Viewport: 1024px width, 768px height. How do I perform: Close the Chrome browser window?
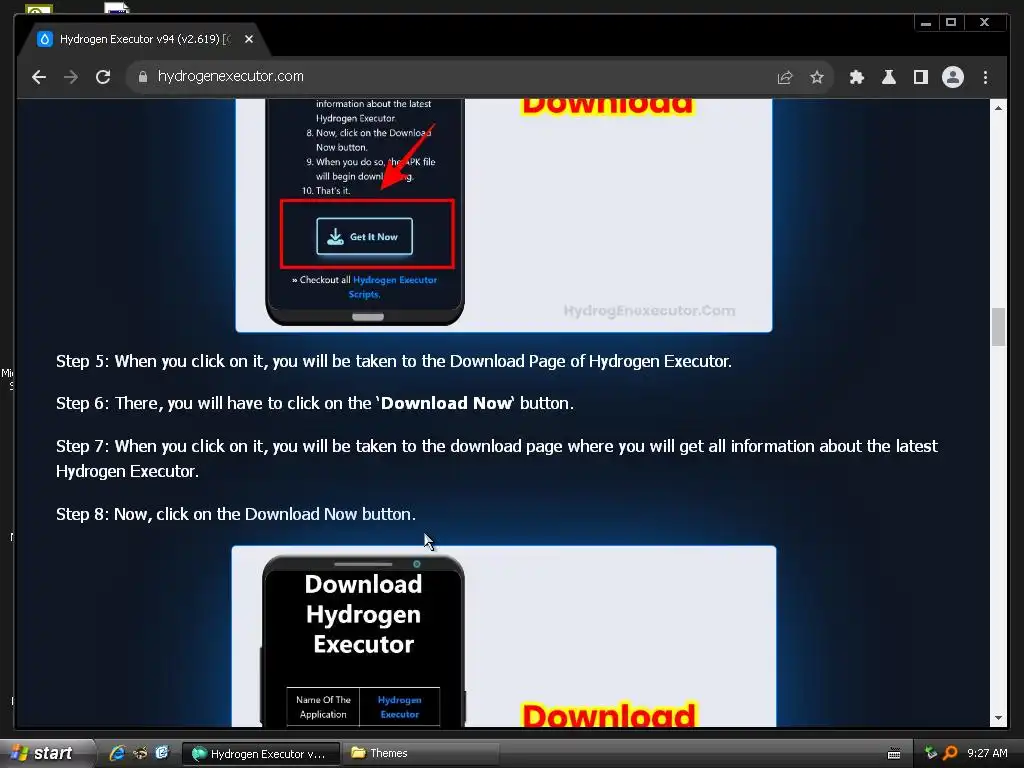coord(985,23)
